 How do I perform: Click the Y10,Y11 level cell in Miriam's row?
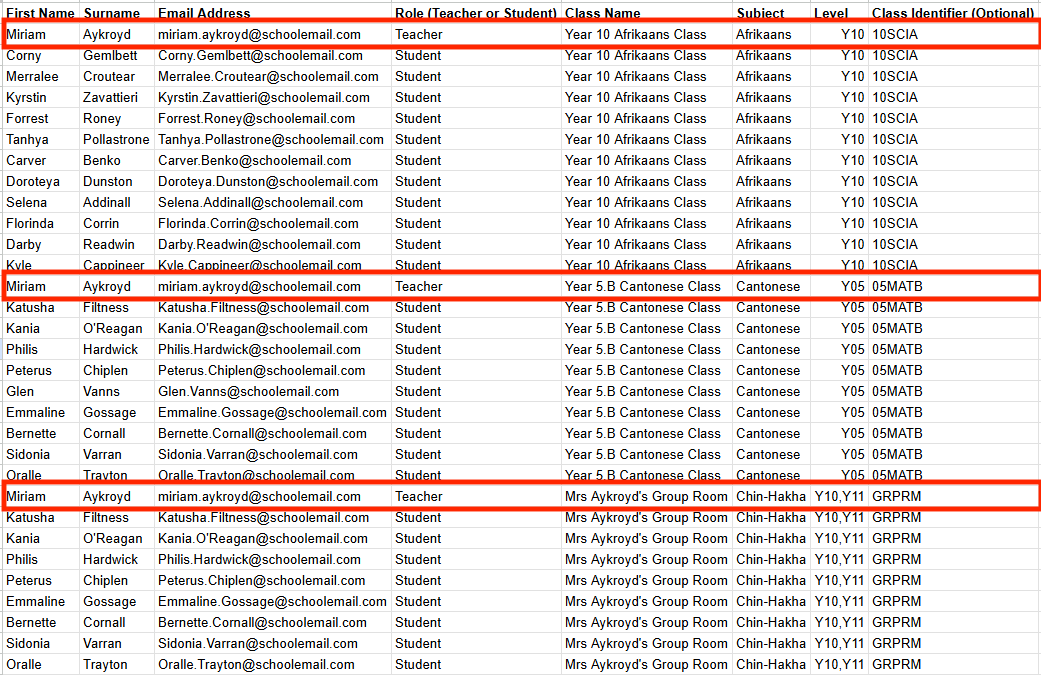pos(839,496)
